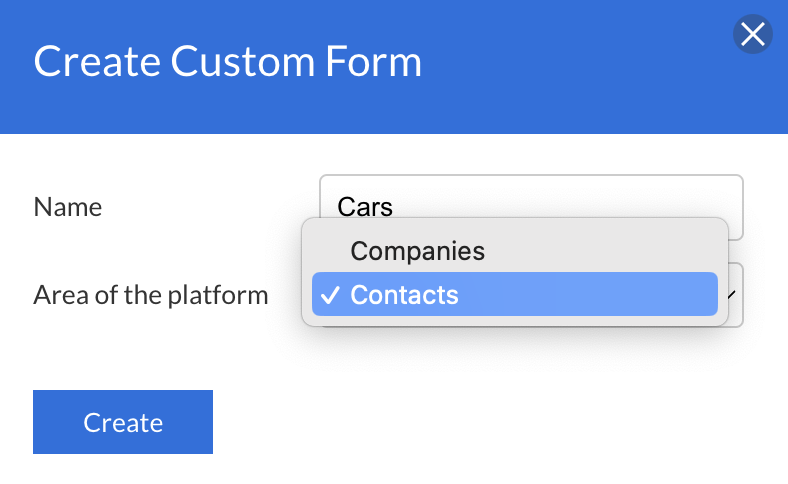Click the Cars text in Name field
The image size is (788, 484).
click(365, 207)
